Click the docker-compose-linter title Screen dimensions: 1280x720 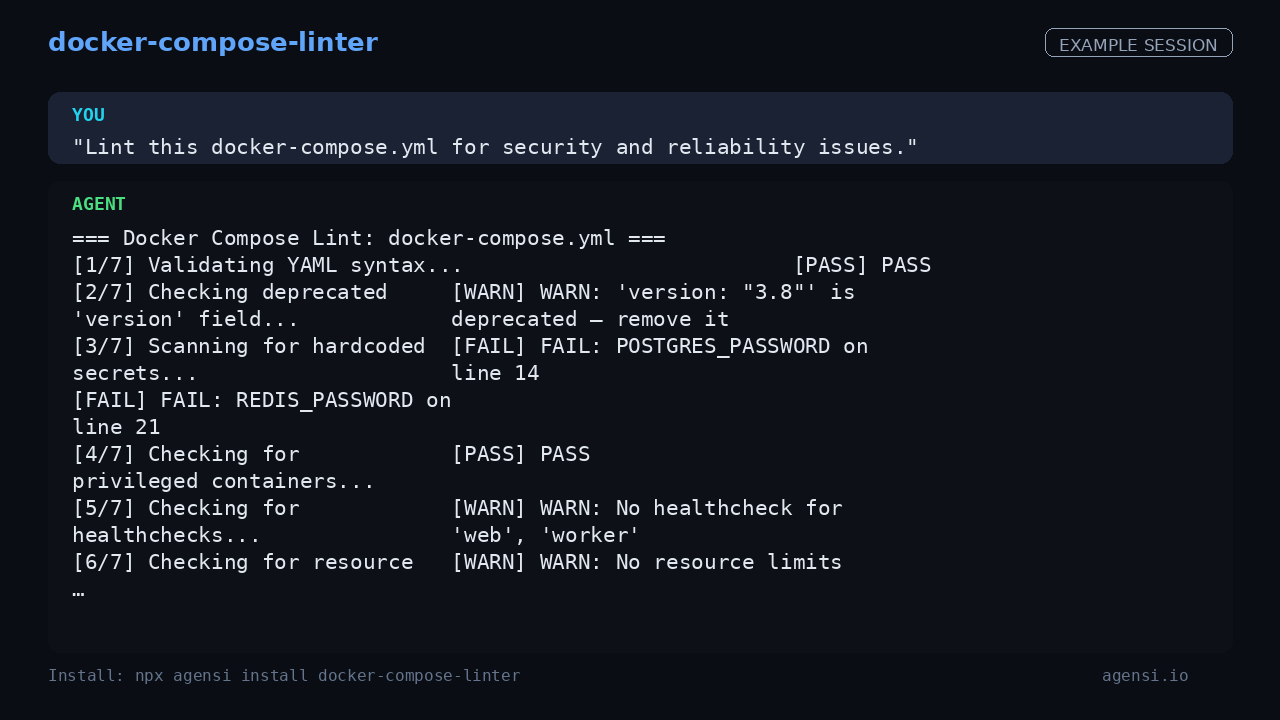coord(213,42)
